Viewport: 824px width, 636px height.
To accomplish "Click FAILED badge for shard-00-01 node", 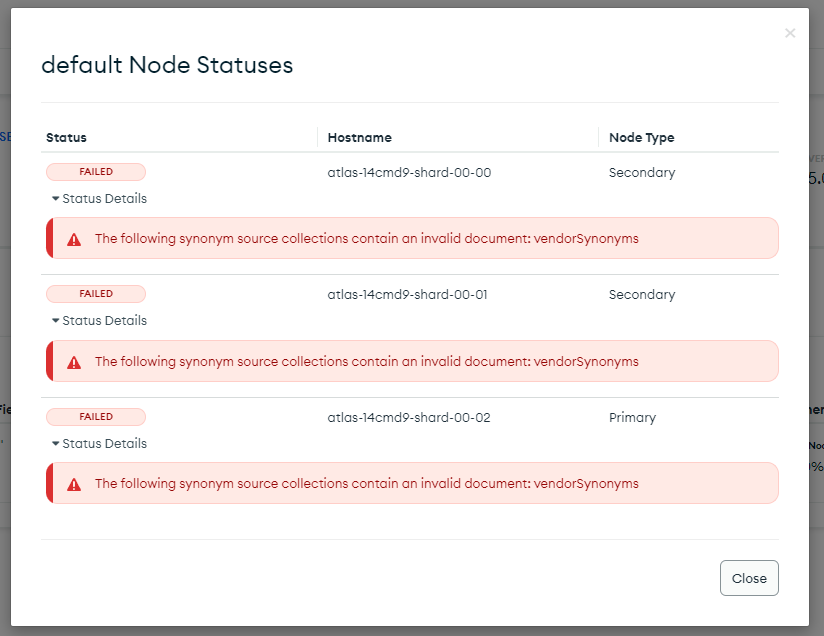I will [96, 294].
